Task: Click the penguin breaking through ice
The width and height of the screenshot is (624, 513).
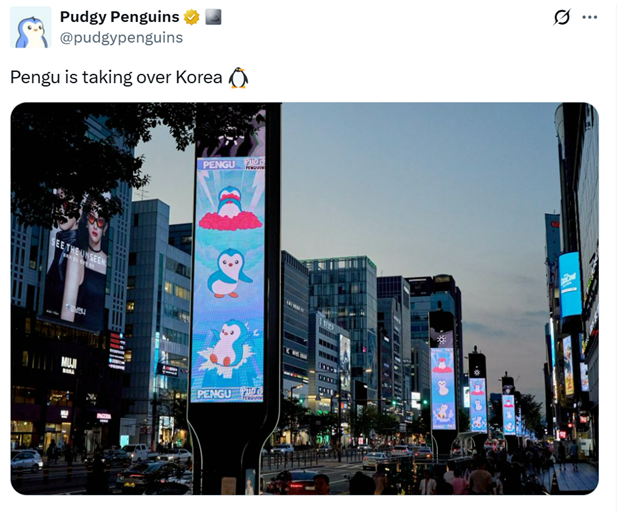Action: [x=227, y=345]
